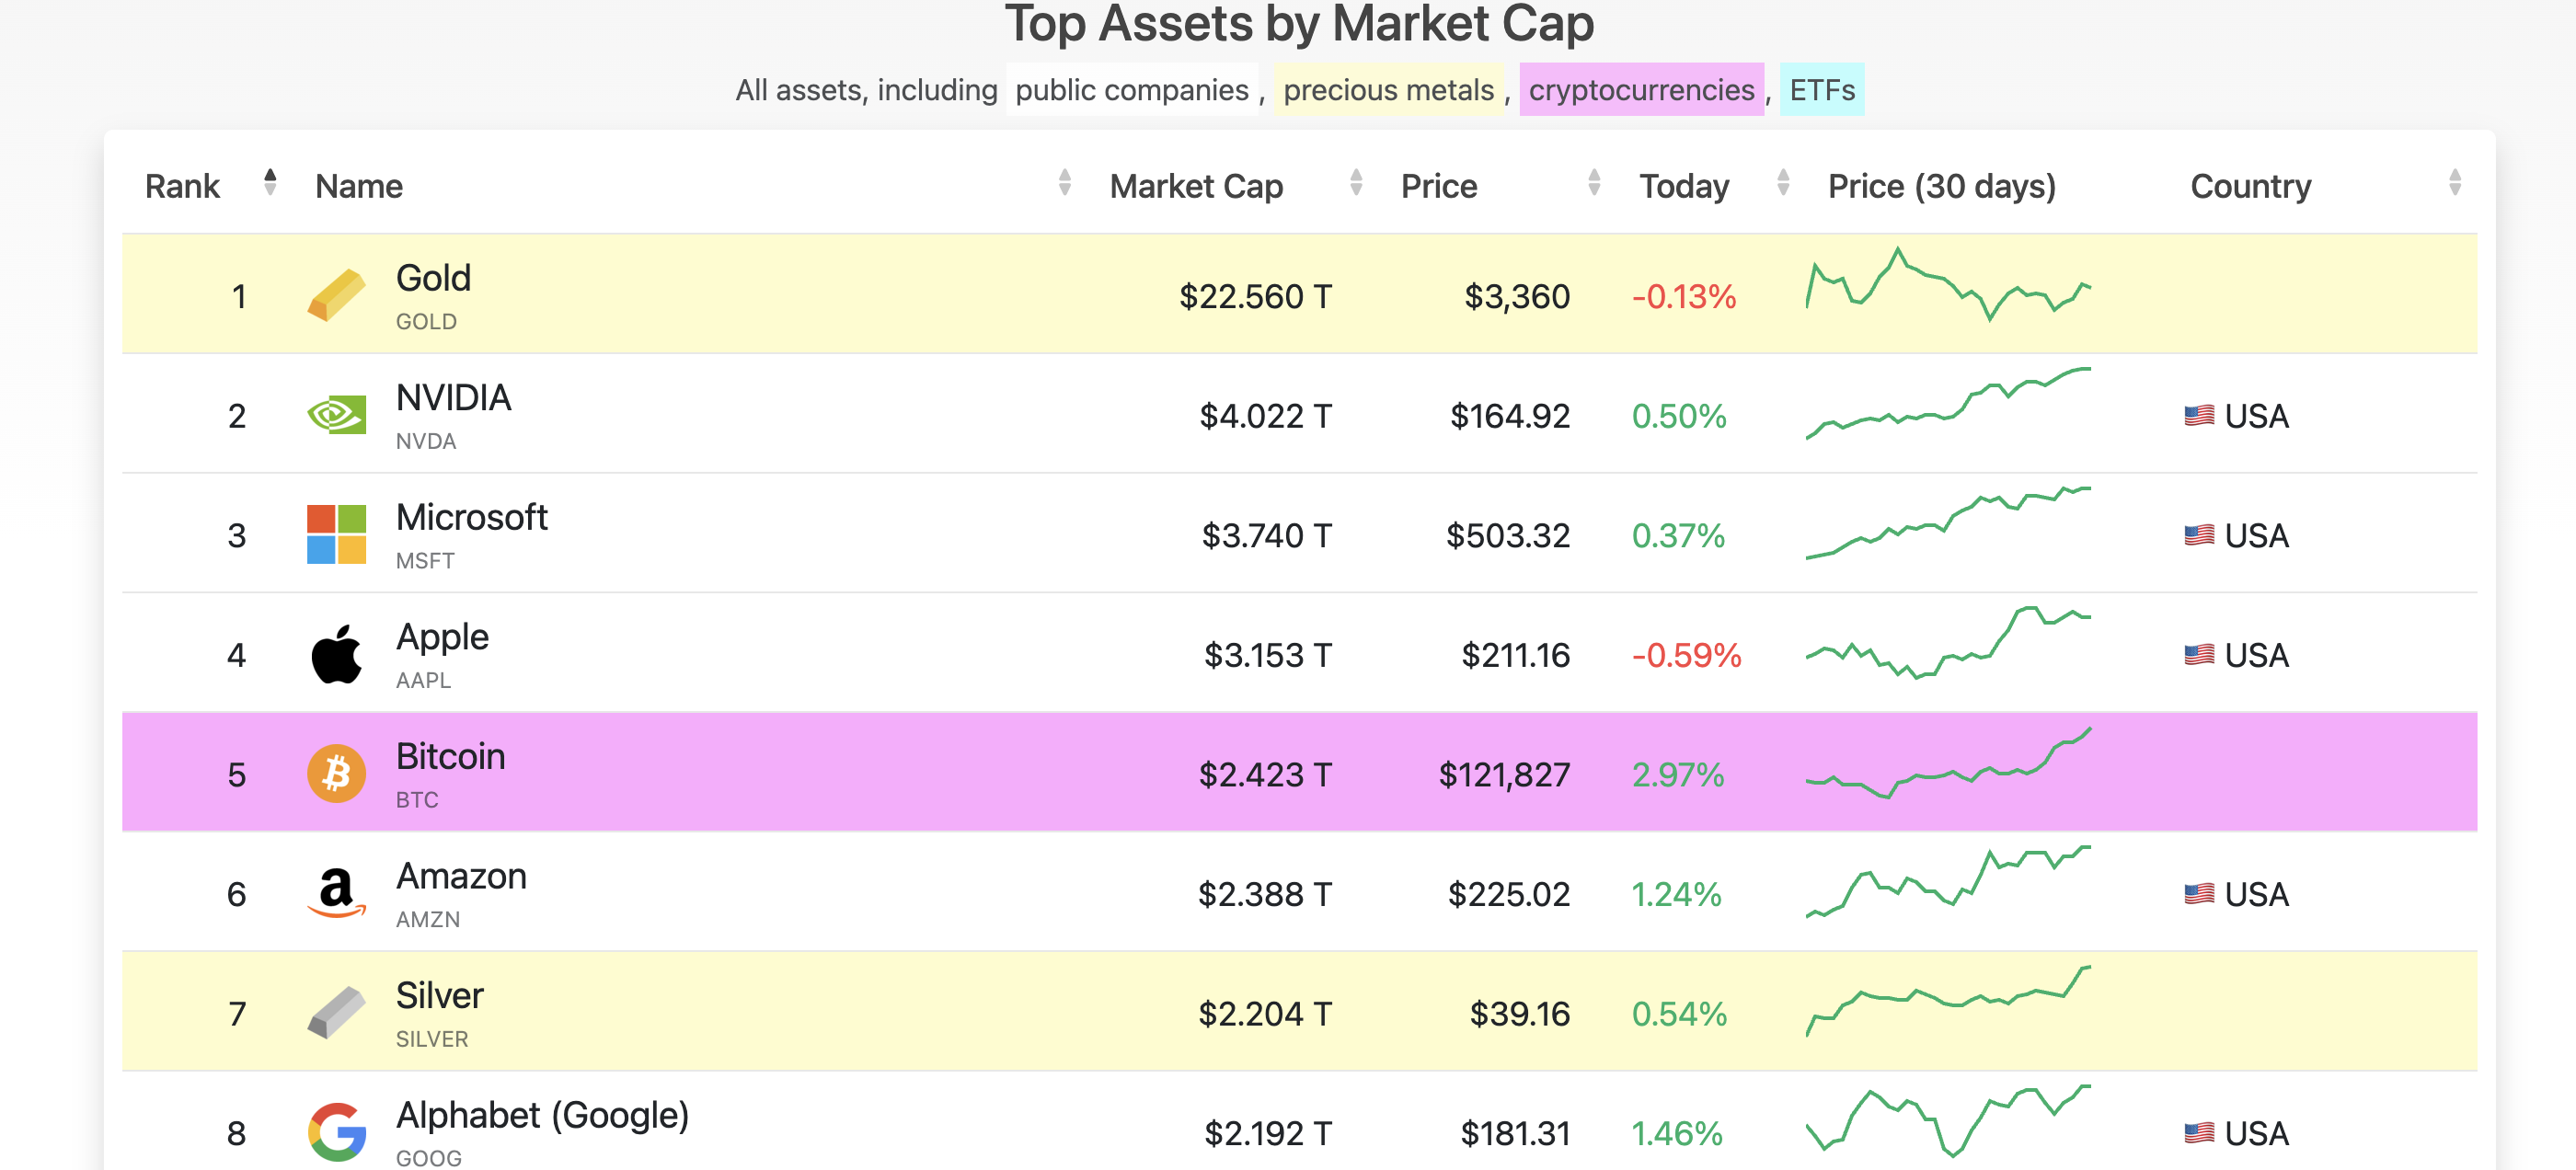Click Gold's 30-day price chart

coord(1948,284)
